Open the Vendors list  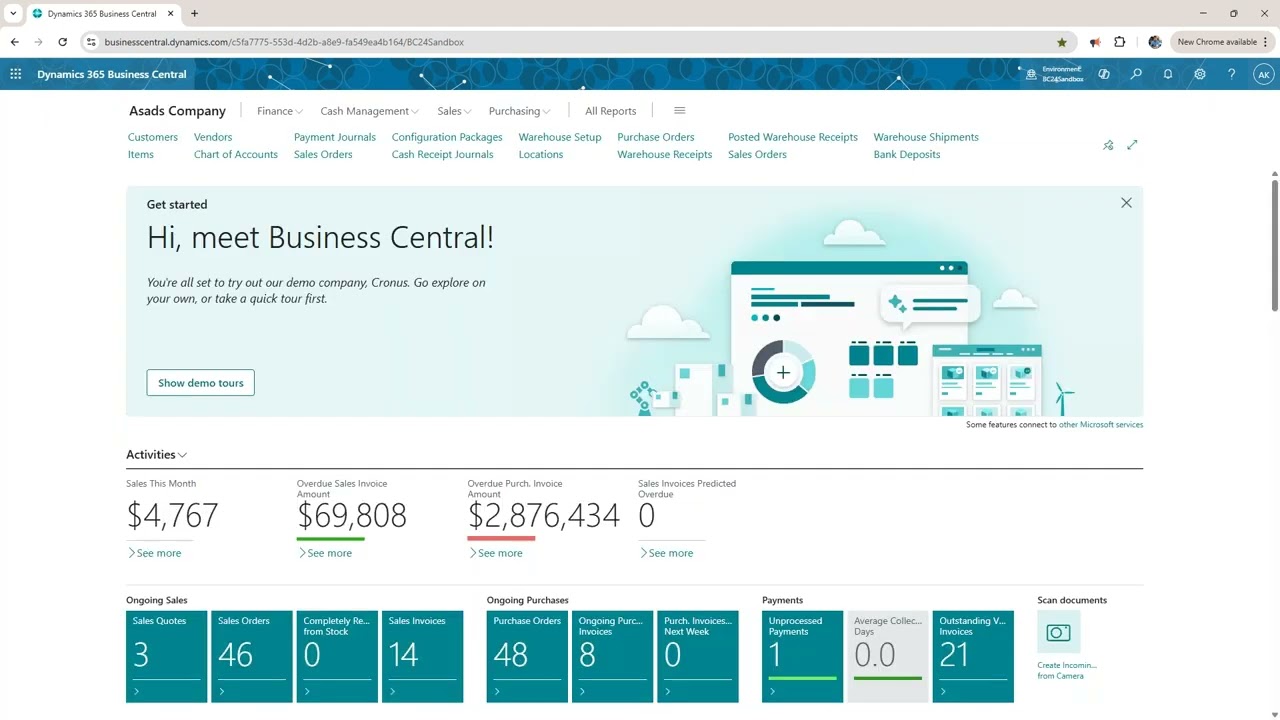click(x=213, y=137)
